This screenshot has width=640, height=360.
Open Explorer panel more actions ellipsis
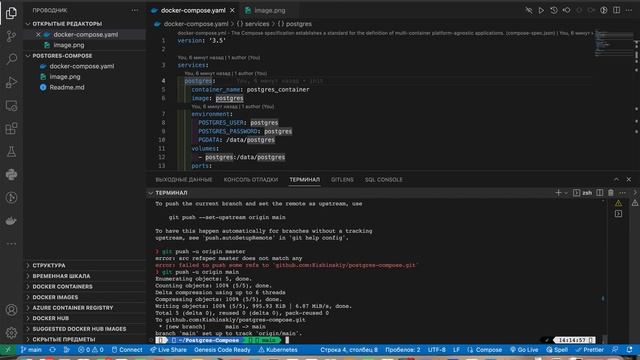tap(134, 10)
